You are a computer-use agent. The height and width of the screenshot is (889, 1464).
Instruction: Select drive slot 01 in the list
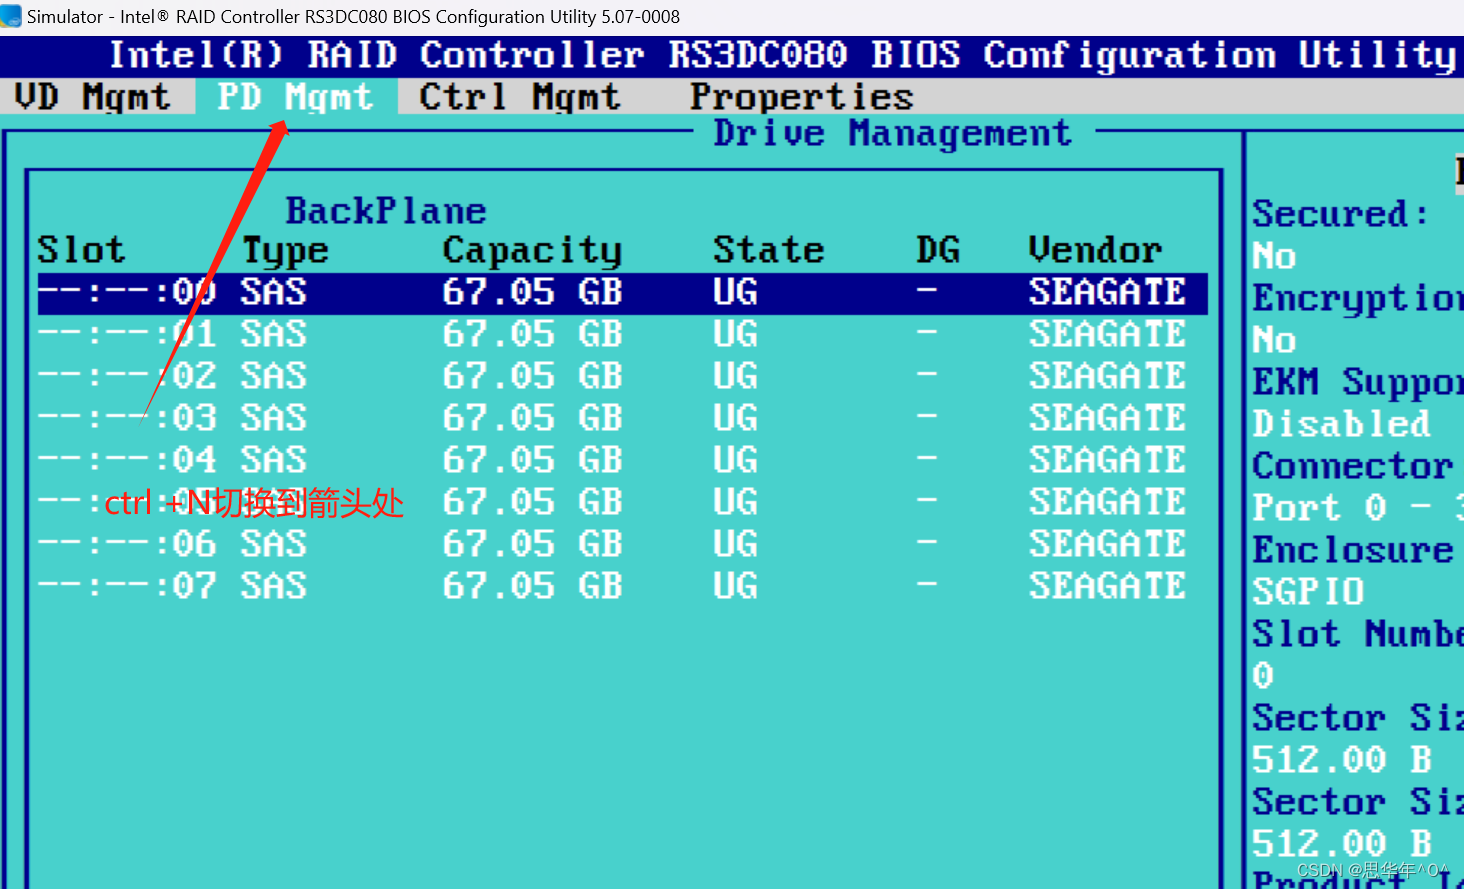point(400,333)
